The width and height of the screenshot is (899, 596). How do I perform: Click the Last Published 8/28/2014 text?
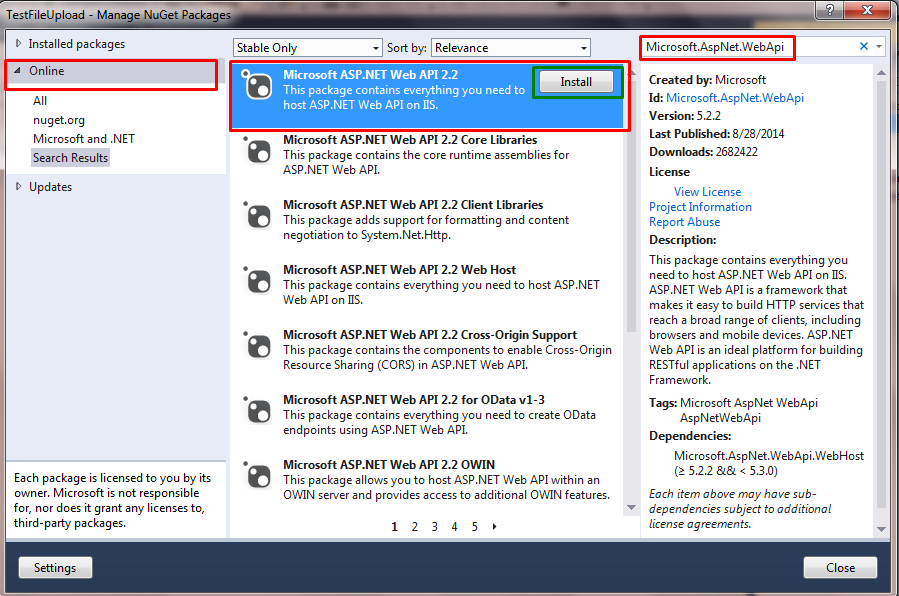point(716,134)
